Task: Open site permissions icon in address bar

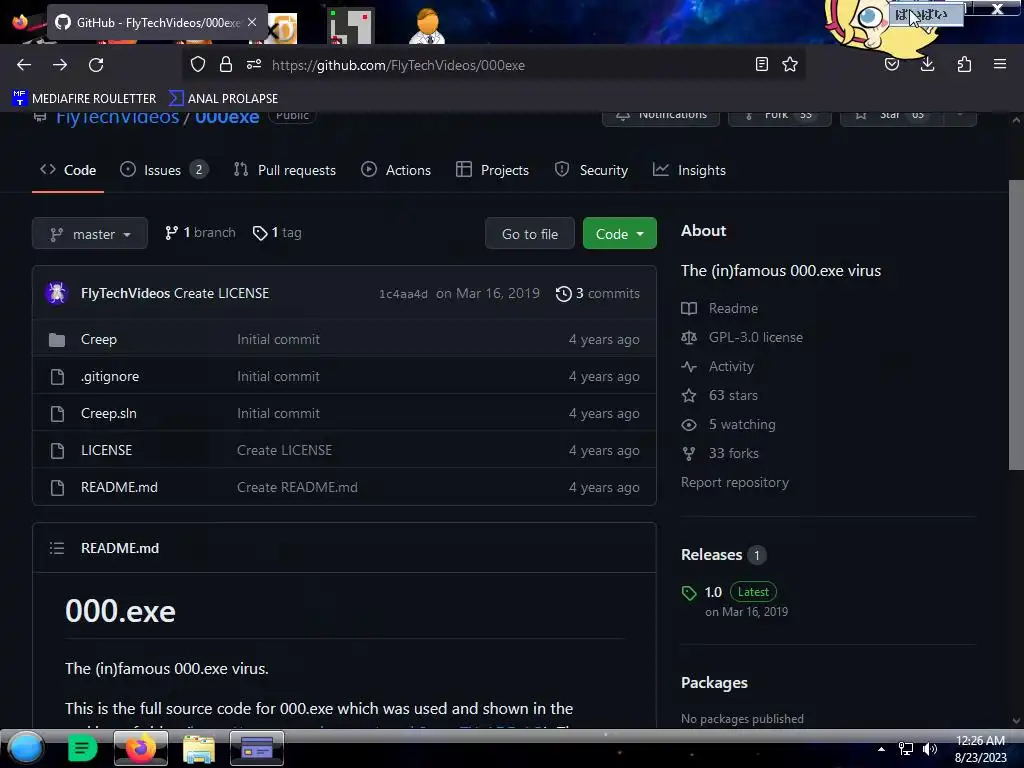Action: coord(254,65)
